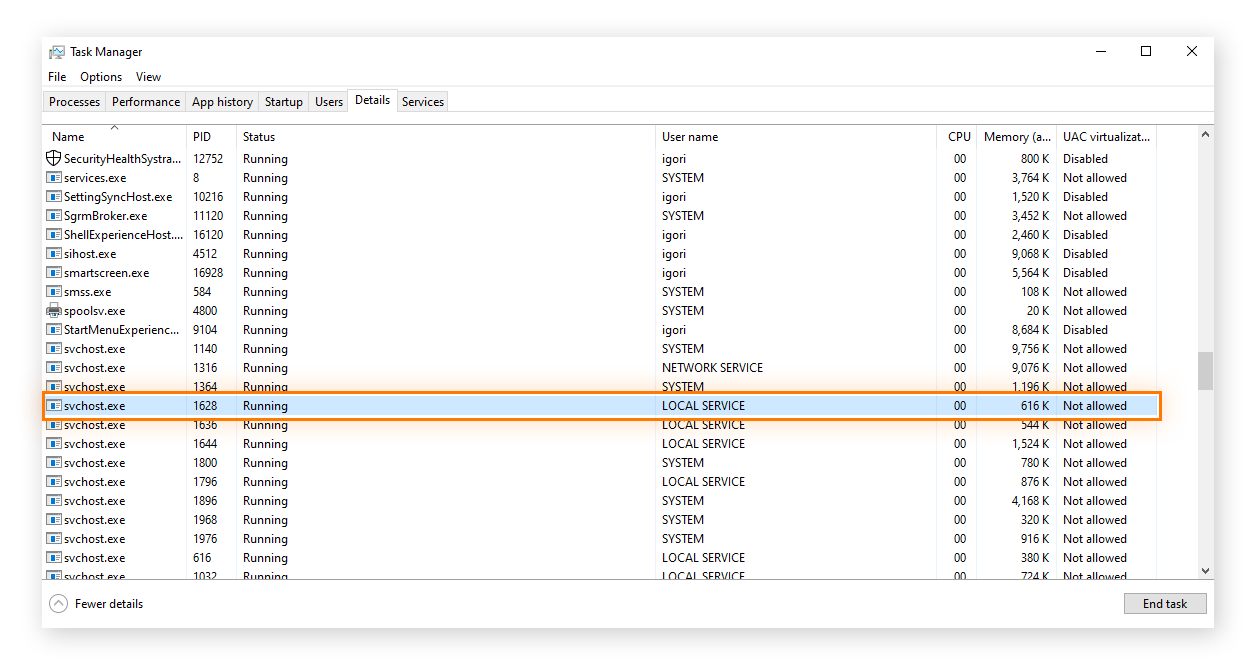Sort by the UAC virtualization column header
Image resolution: width=1253 pixels, height=666 pixels.
1106,137
